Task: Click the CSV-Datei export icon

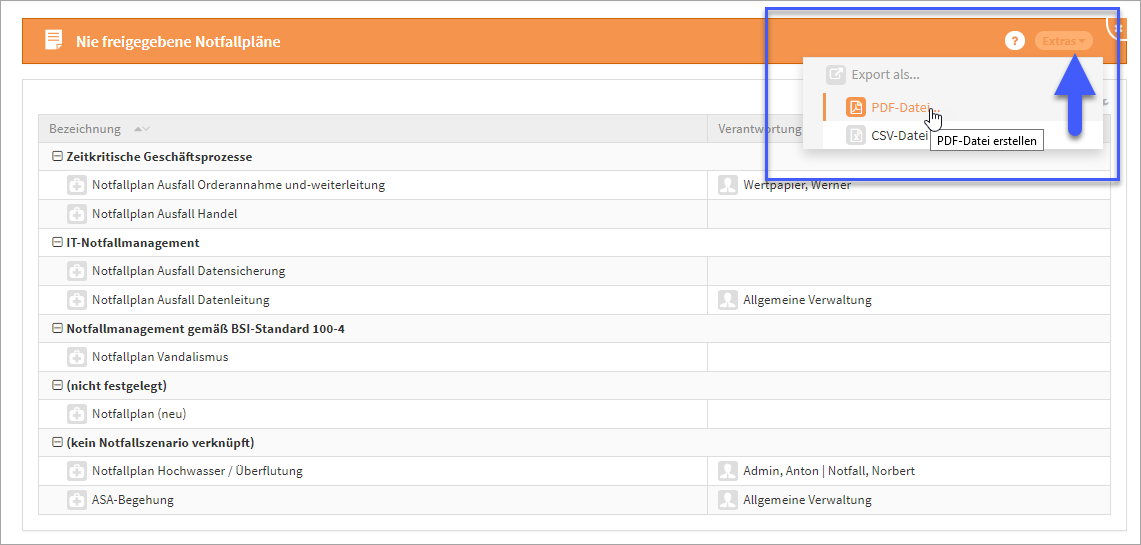Action: 855,135
